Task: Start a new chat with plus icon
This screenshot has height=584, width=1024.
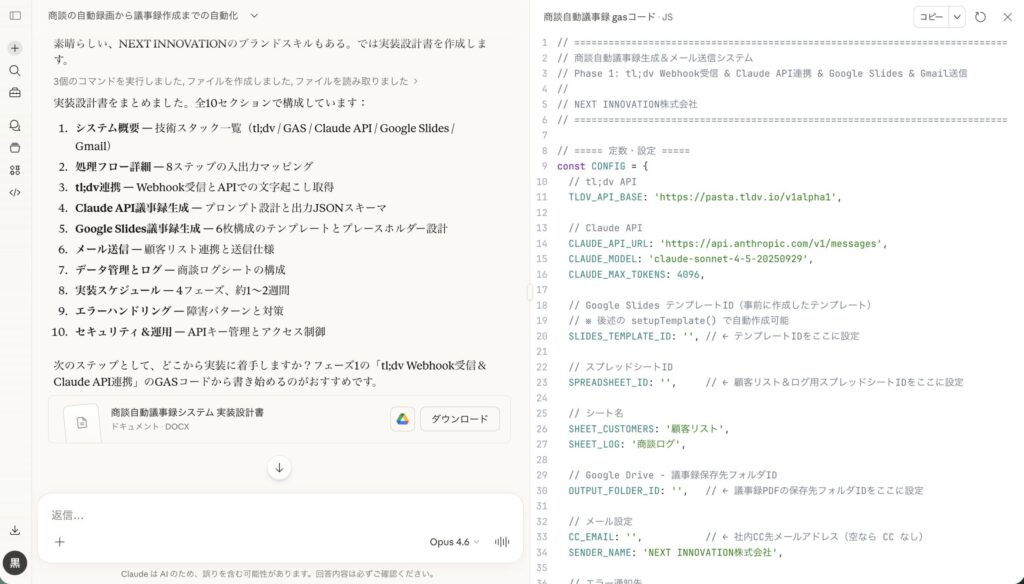Action: pyautogui.click(x=15, y=48)
